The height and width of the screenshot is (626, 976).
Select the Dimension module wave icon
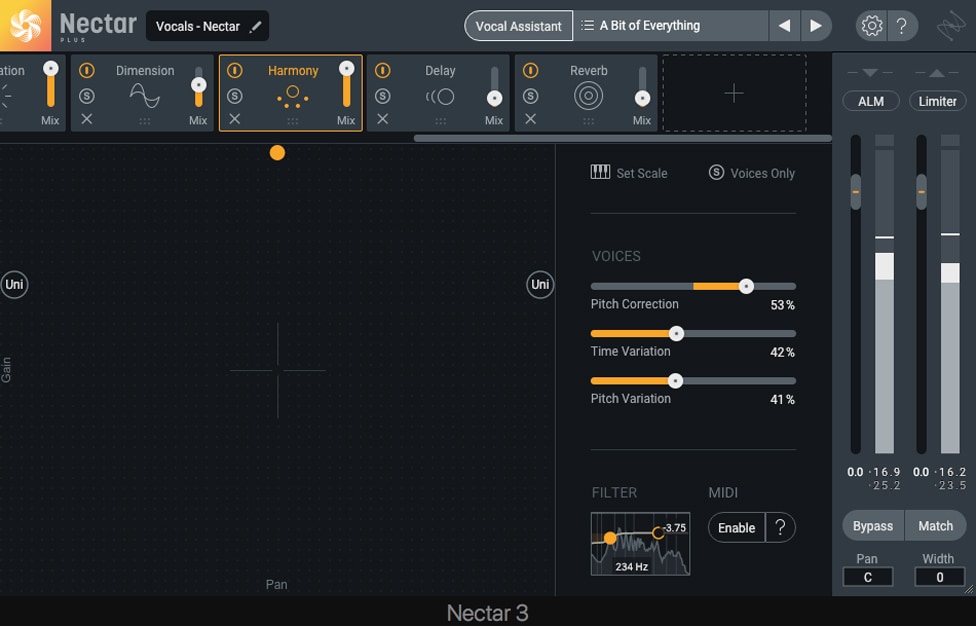[144, 96]
